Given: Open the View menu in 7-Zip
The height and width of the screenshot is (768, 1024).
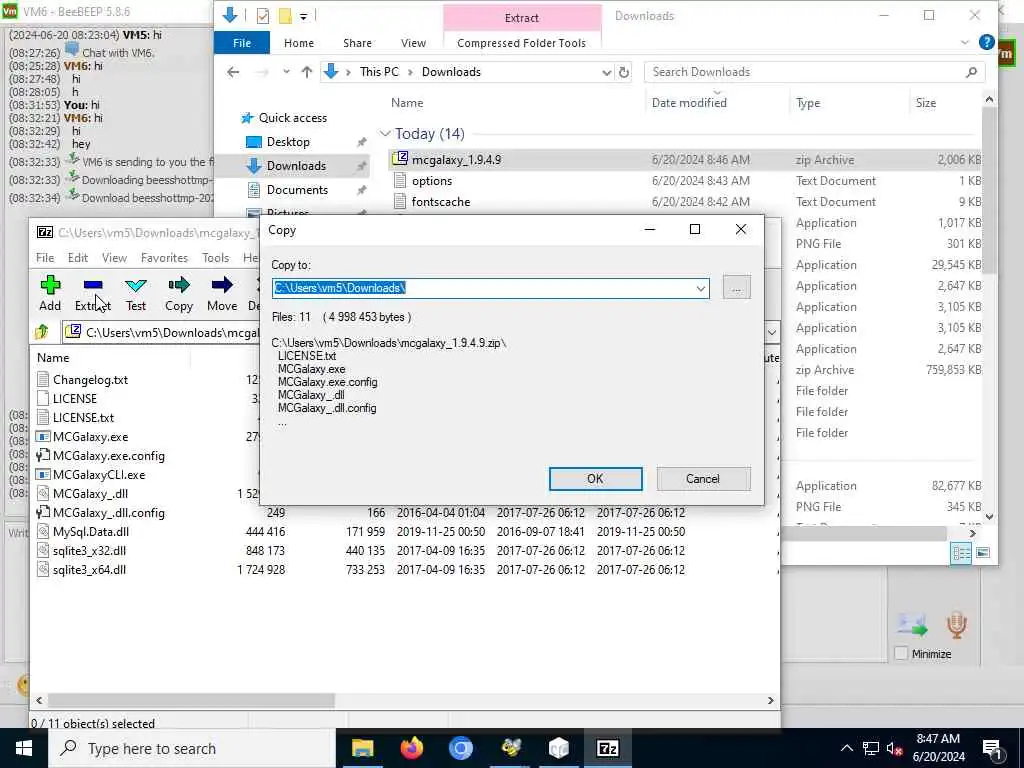Looking at the screenshot, I should pyautogui.click(x=114, y=258).
